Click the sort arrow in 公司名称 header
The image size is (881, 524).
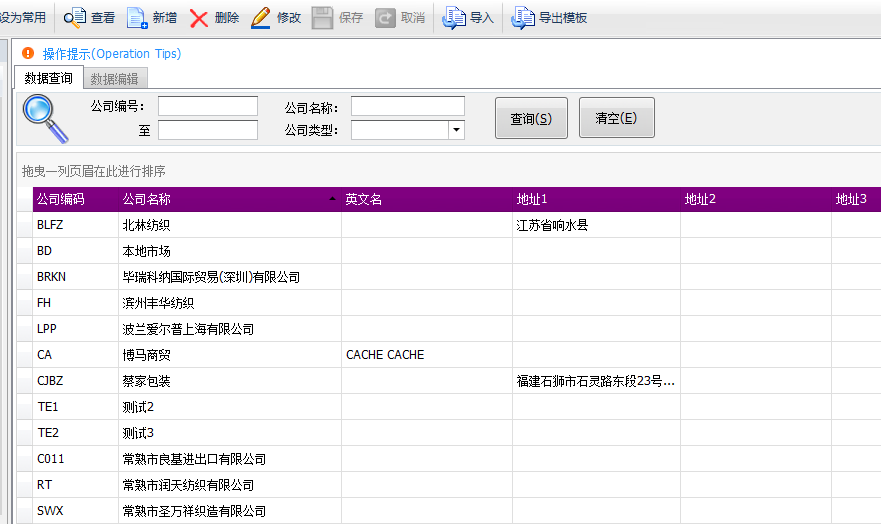coord(332,199)
